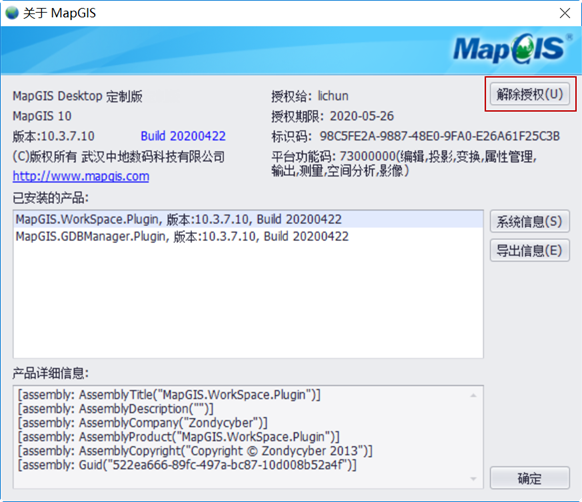Select the MapGIS.WorkSpace.Plugin list entry

click(248, 219)
